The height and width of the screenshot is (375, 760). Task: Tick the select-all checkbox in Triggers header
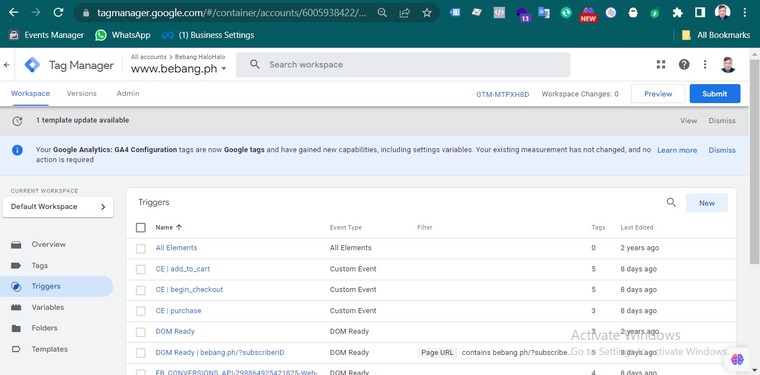click(141, 227)
